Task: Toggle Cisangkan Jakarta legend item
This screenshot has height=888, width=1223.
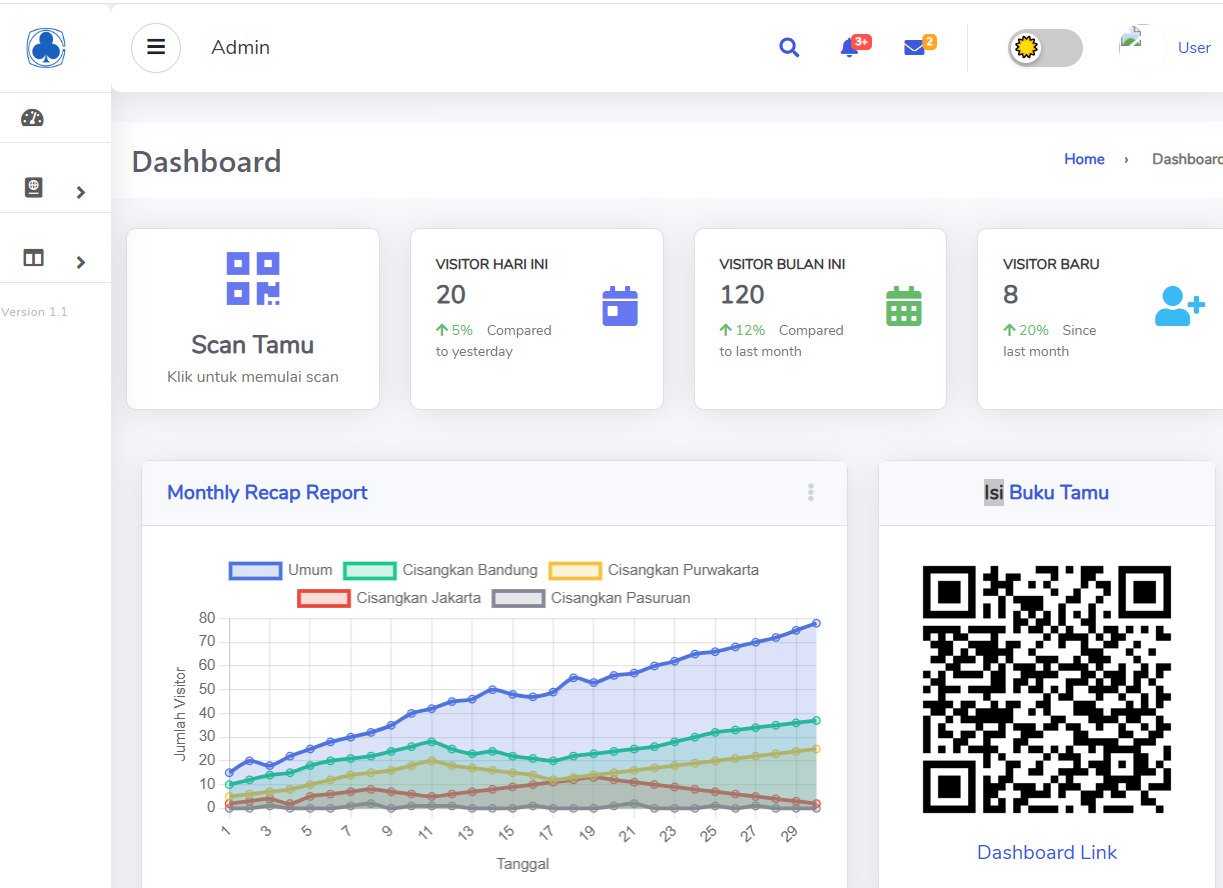Action: click(x=389, y=598)
